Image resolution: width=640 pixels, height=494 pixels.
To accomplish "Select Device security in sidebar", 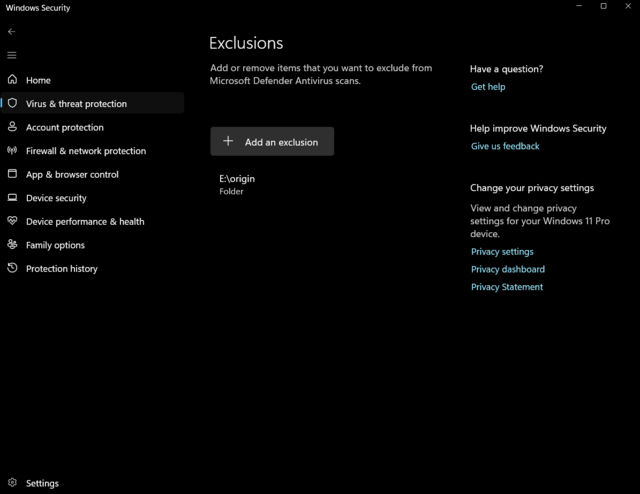I will tap(92, 198).
